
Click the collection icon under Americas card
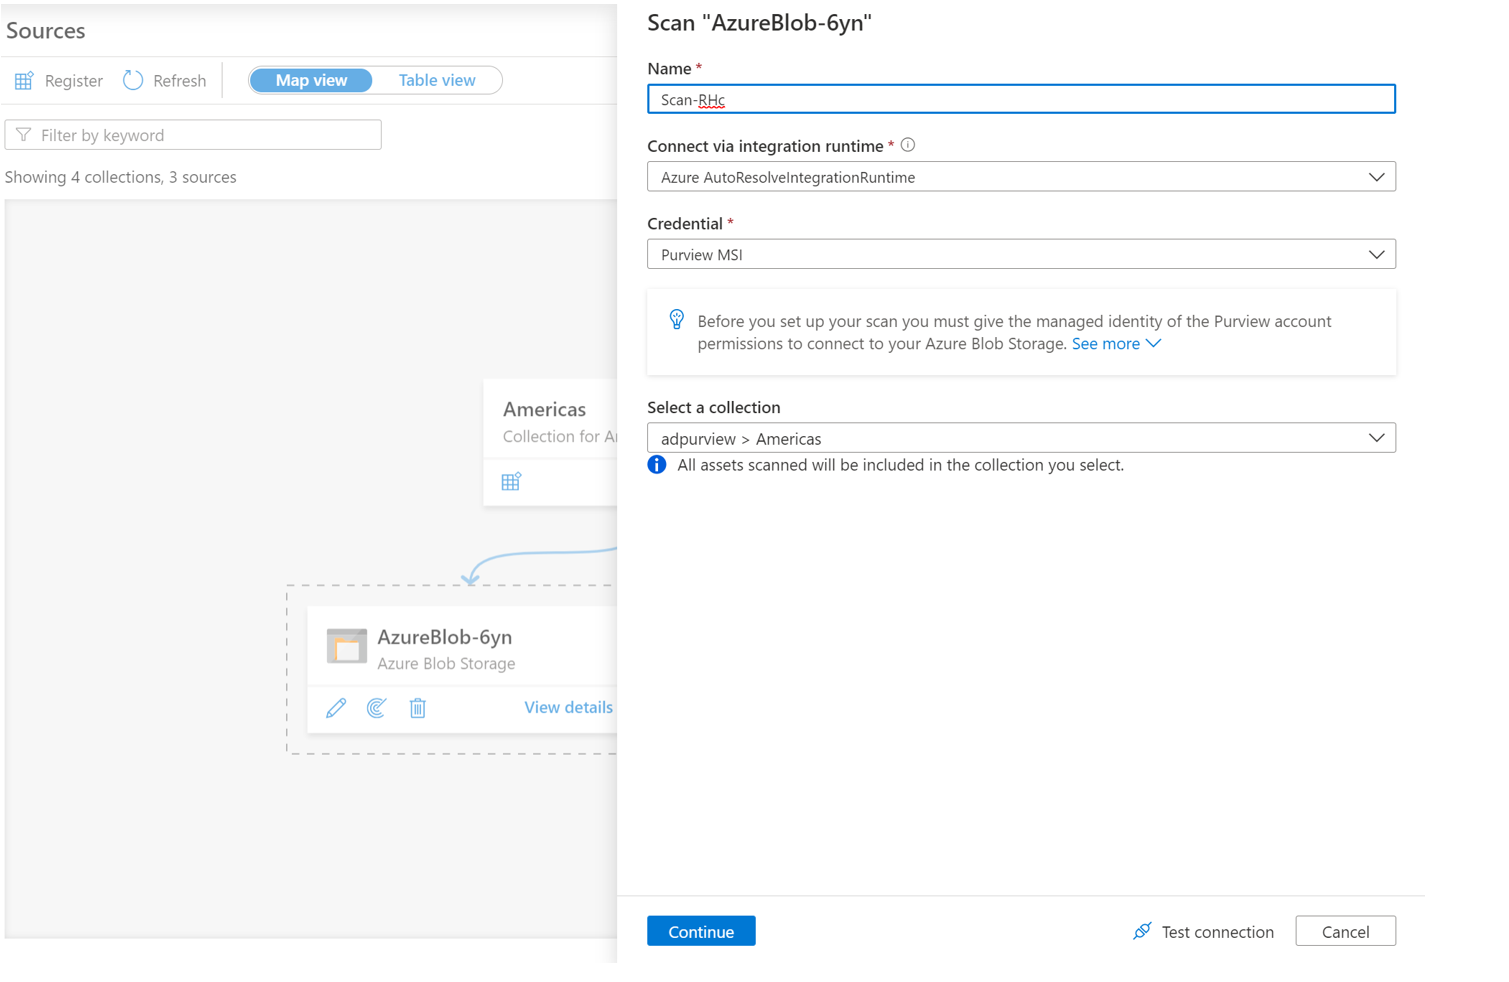pyautogui.click(x=510, y=481)
